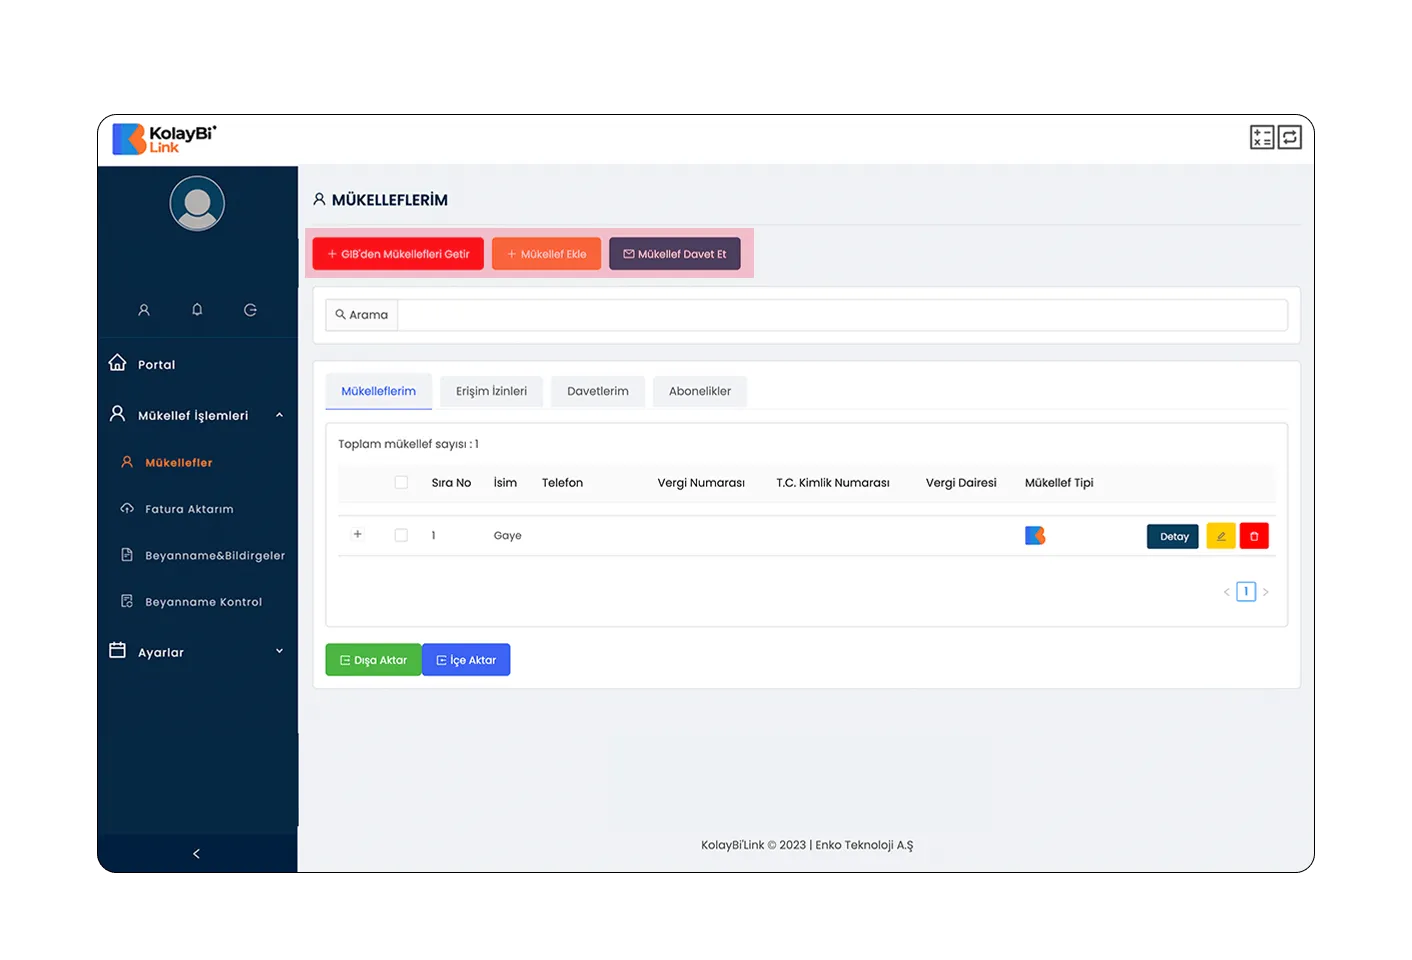Click Toplam mükellef sayısı text

pyautogui.click(x=408, y=444)
